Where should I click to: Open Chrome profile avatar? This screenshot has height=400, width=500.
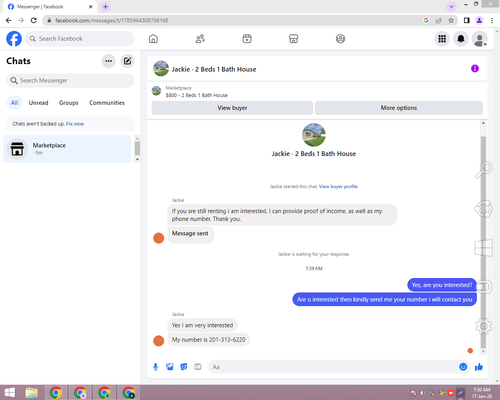point(479,20)
